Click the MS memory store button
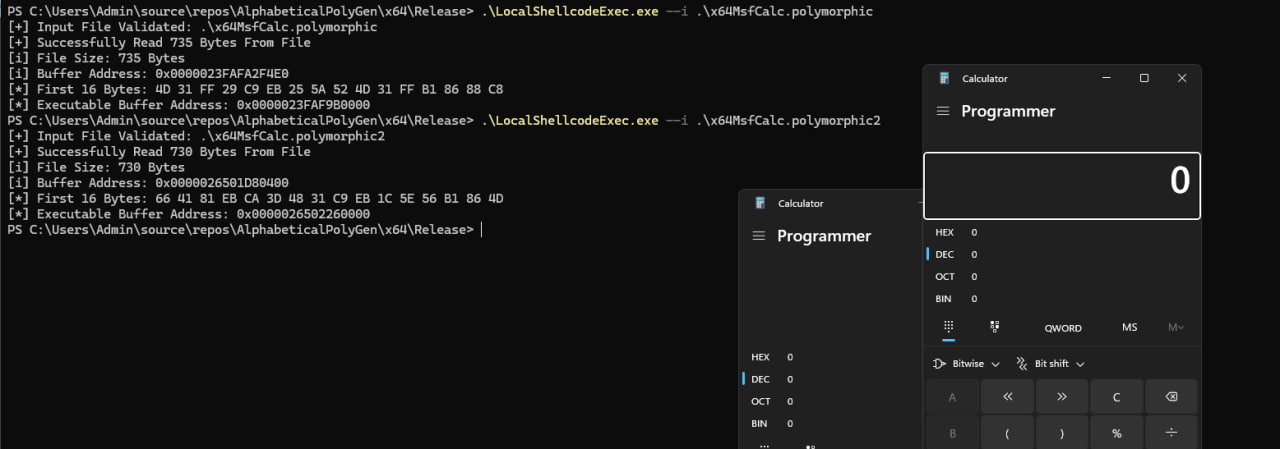Image resolution: width=1280 pixels, height=449 pixels. click(x=1129, y=328)
